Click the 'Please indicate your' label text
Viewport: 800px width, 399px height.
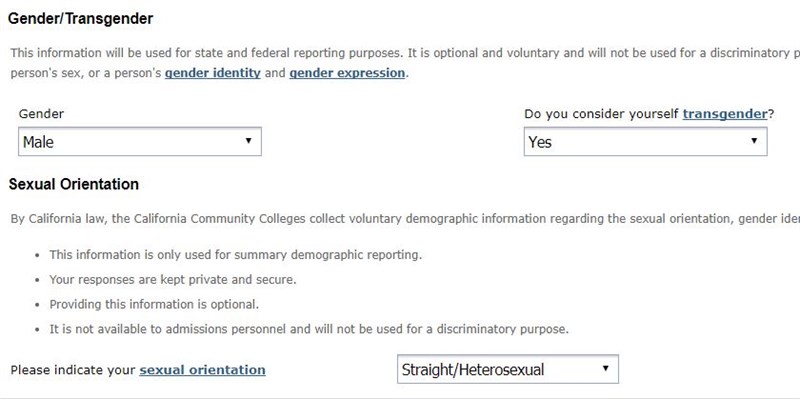[73, 369]
